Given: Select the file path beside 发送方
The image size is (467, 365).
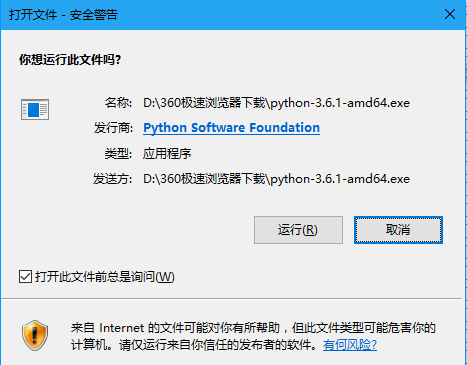Looking at the screenshot, I should tap(276, 179).
